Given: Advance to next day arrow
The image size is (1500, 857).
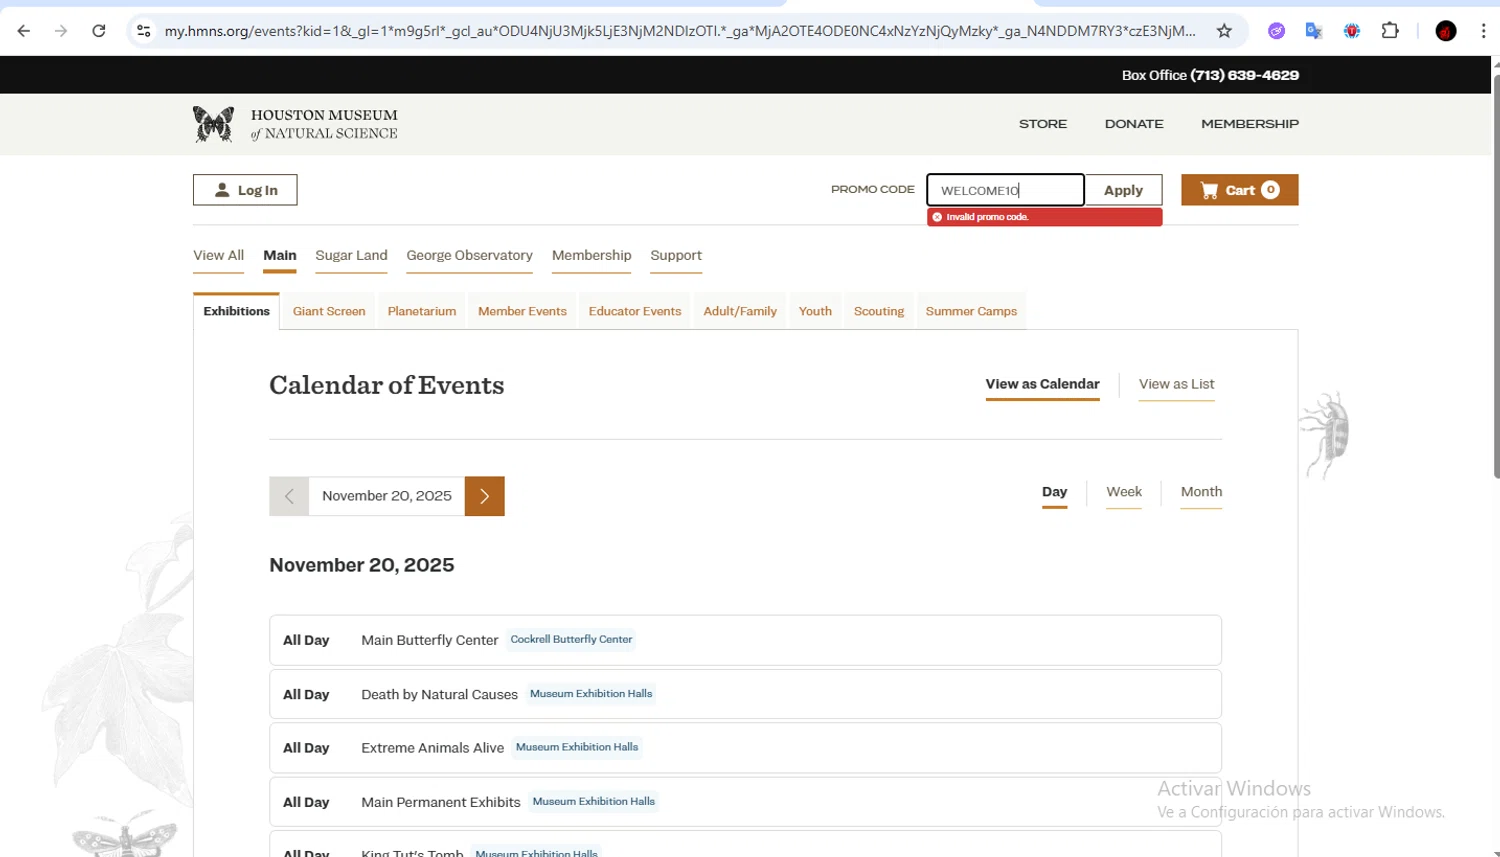Looking at the screenshot, I should (484, 496).
